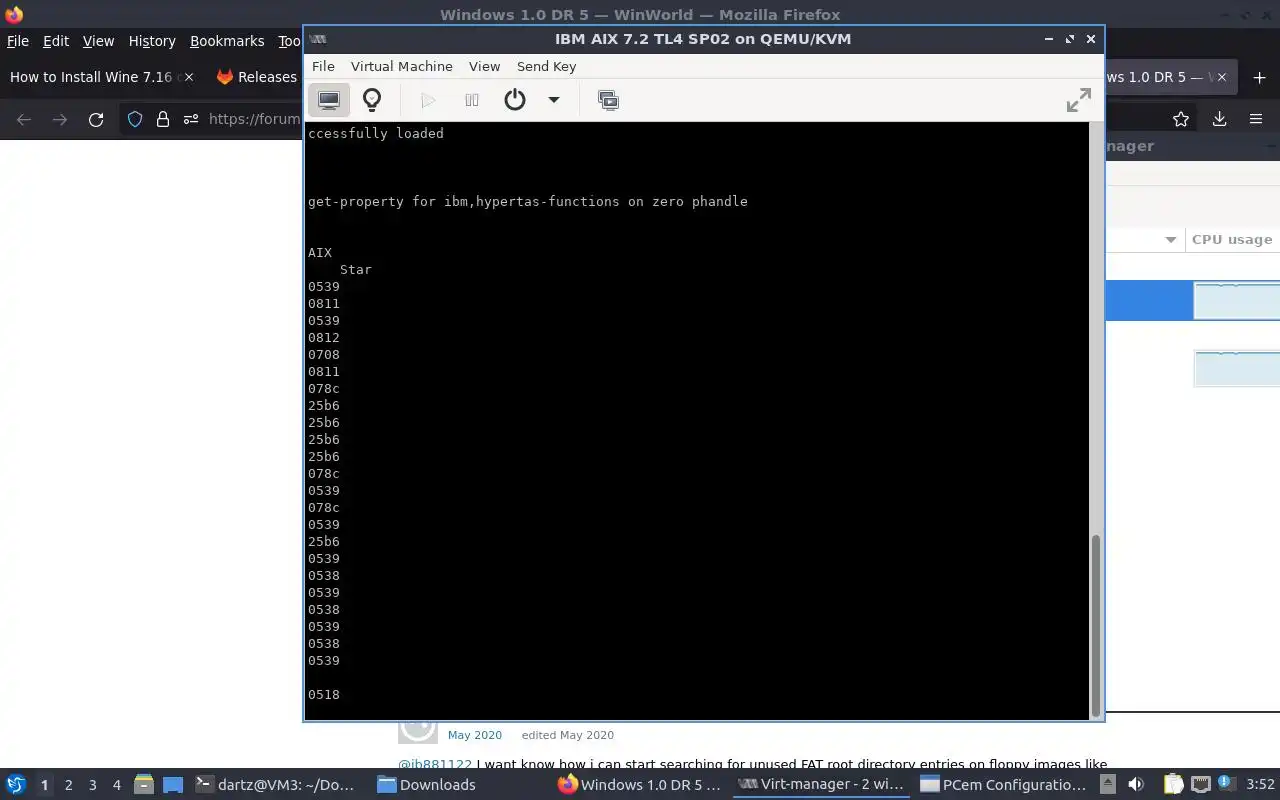This screenshot has width=1280, height=800.
Task: Open removable media eject tray icon
Action: tap(1110, 785)
